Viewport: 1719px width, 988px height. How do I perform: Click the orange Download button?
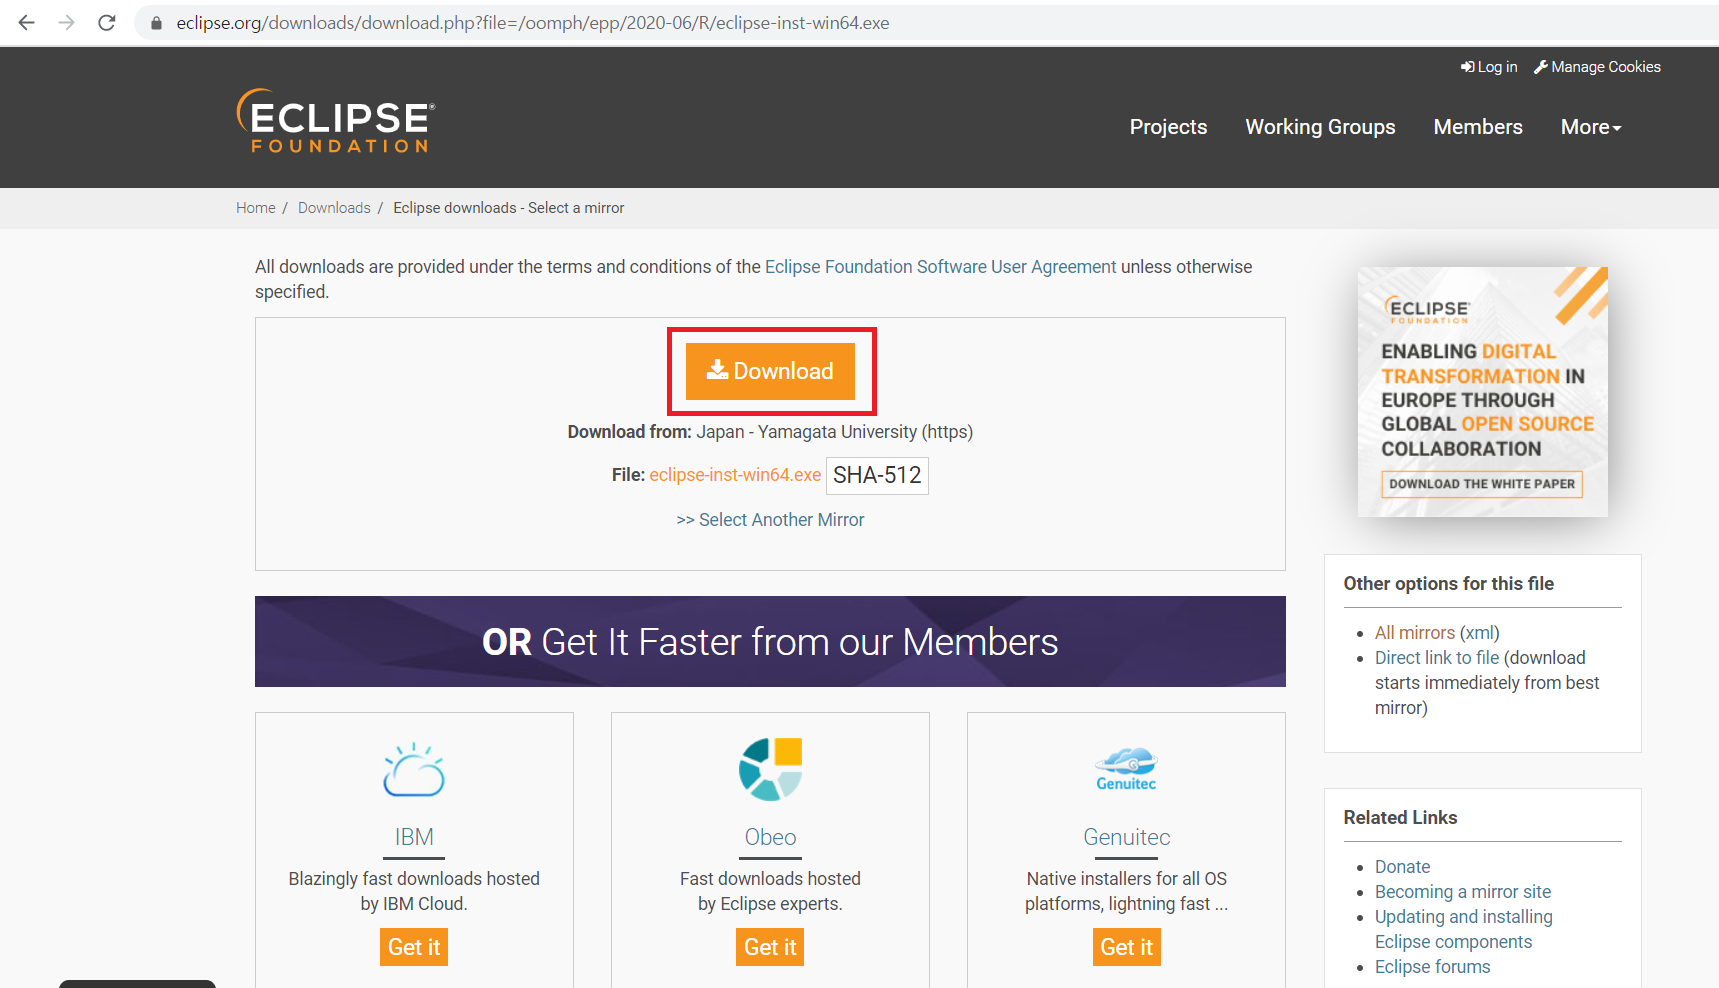[x=770, y=371]
